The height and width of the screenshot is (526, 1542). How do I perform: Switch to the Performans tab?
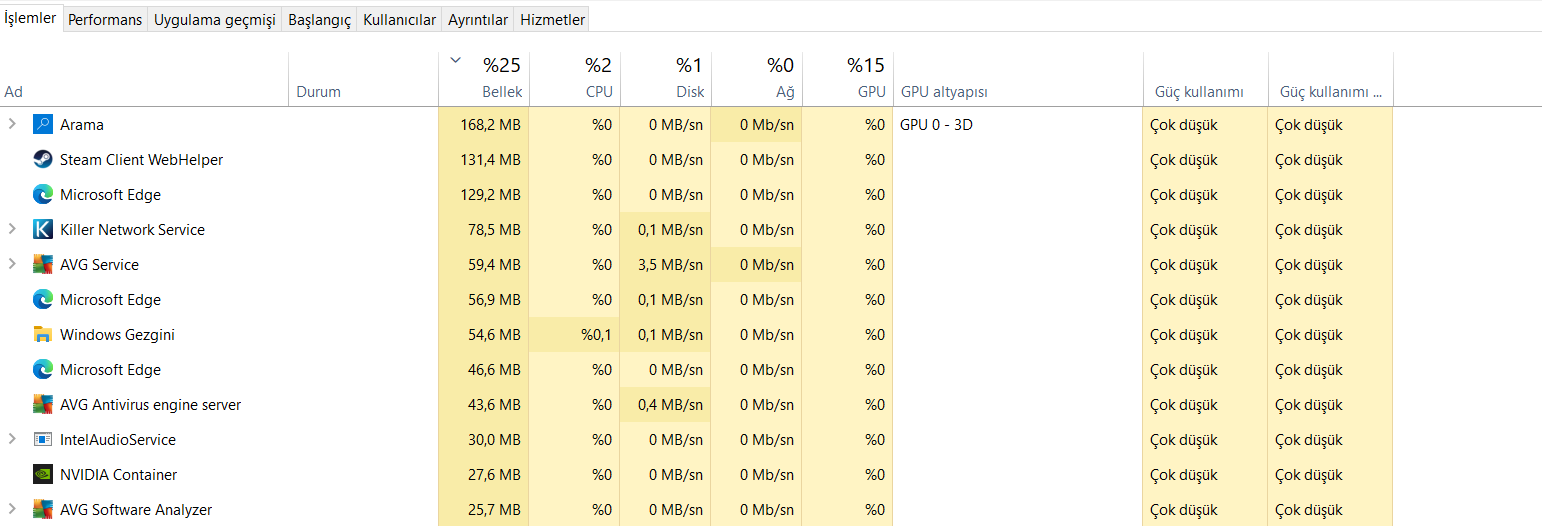coord(105,20)
